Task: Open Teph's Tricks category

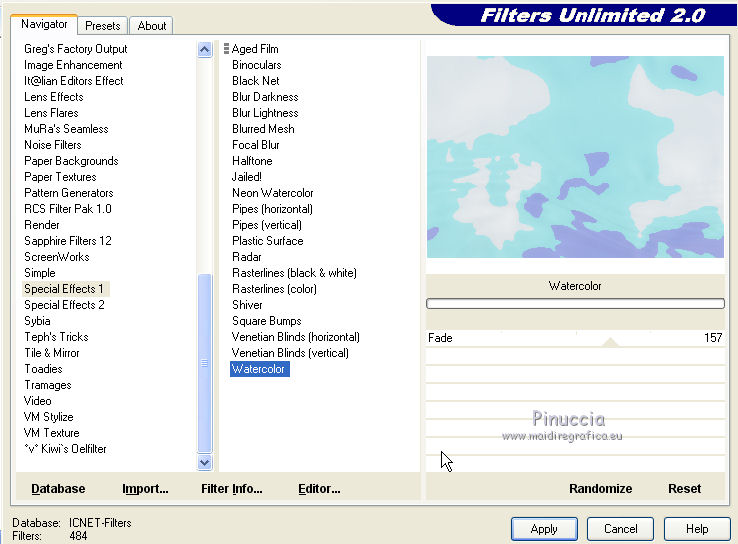Action: tap(56, 337)
